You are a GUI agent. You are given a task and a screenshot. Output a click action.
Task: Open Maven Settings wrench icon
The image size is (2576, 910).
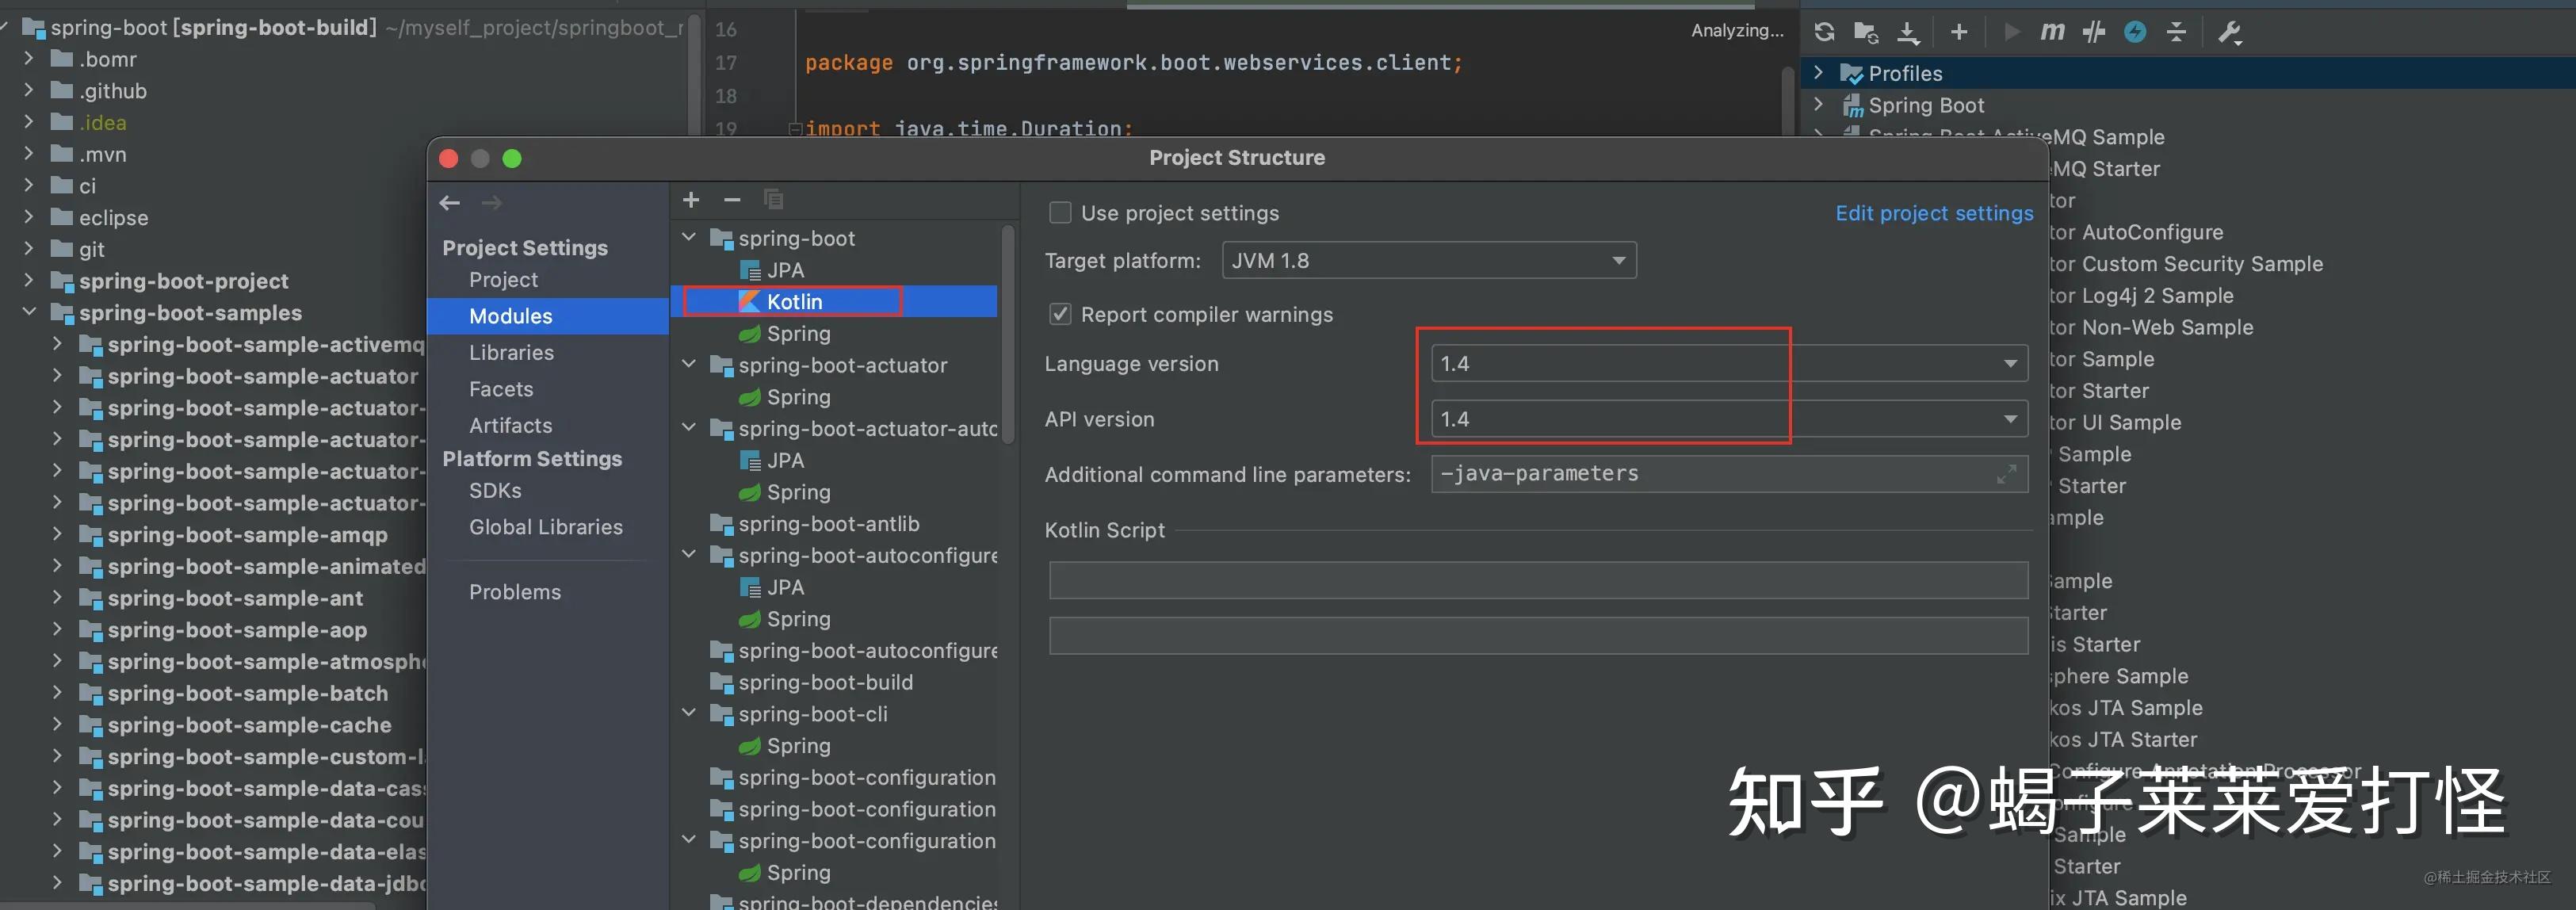click(2229, 32)
